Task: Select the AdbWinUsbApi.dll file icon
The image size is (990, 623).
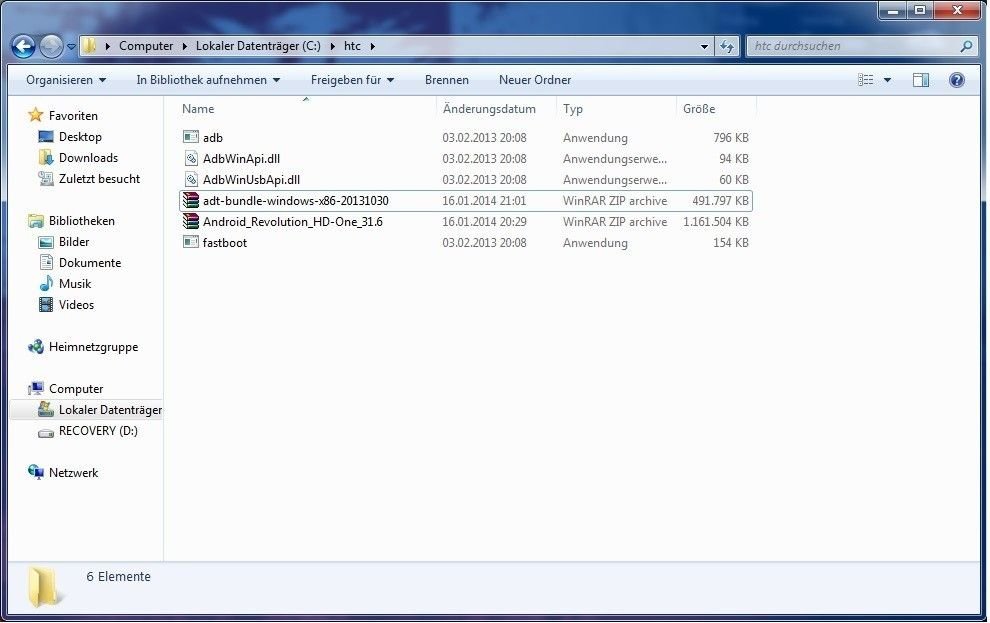Action: tap(191, 179)
